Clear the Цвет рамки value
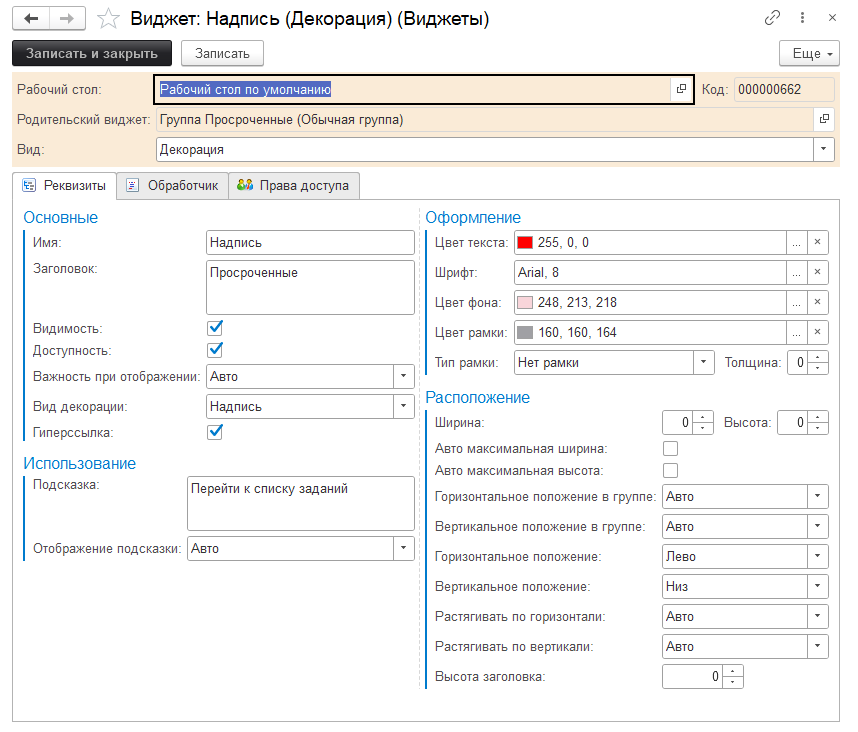Image resolution: width=858 pixels, height=732 pixels. tap(817, 333)
